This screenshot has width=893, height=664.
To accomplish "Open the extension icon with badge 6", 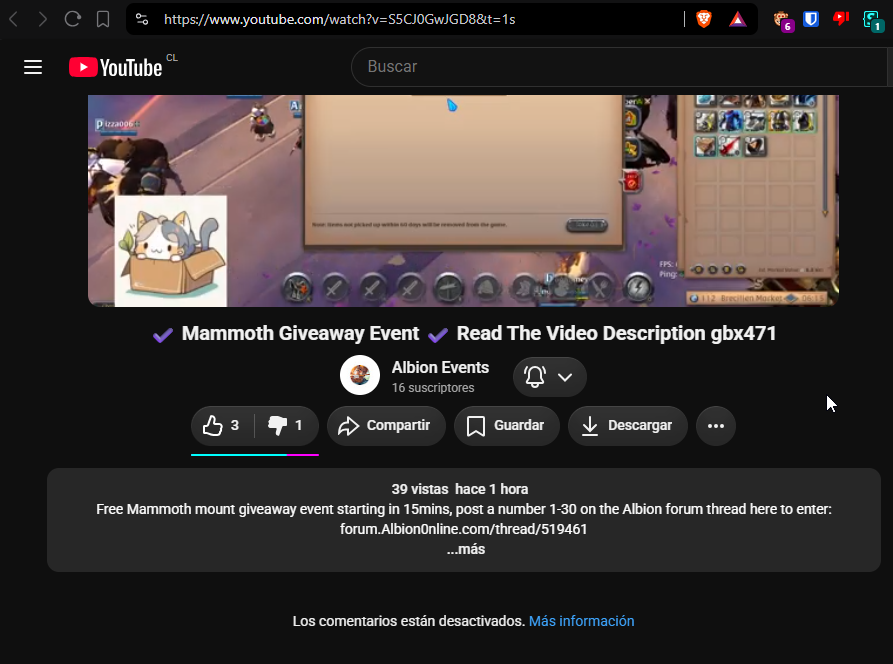I will click(783, 21).
